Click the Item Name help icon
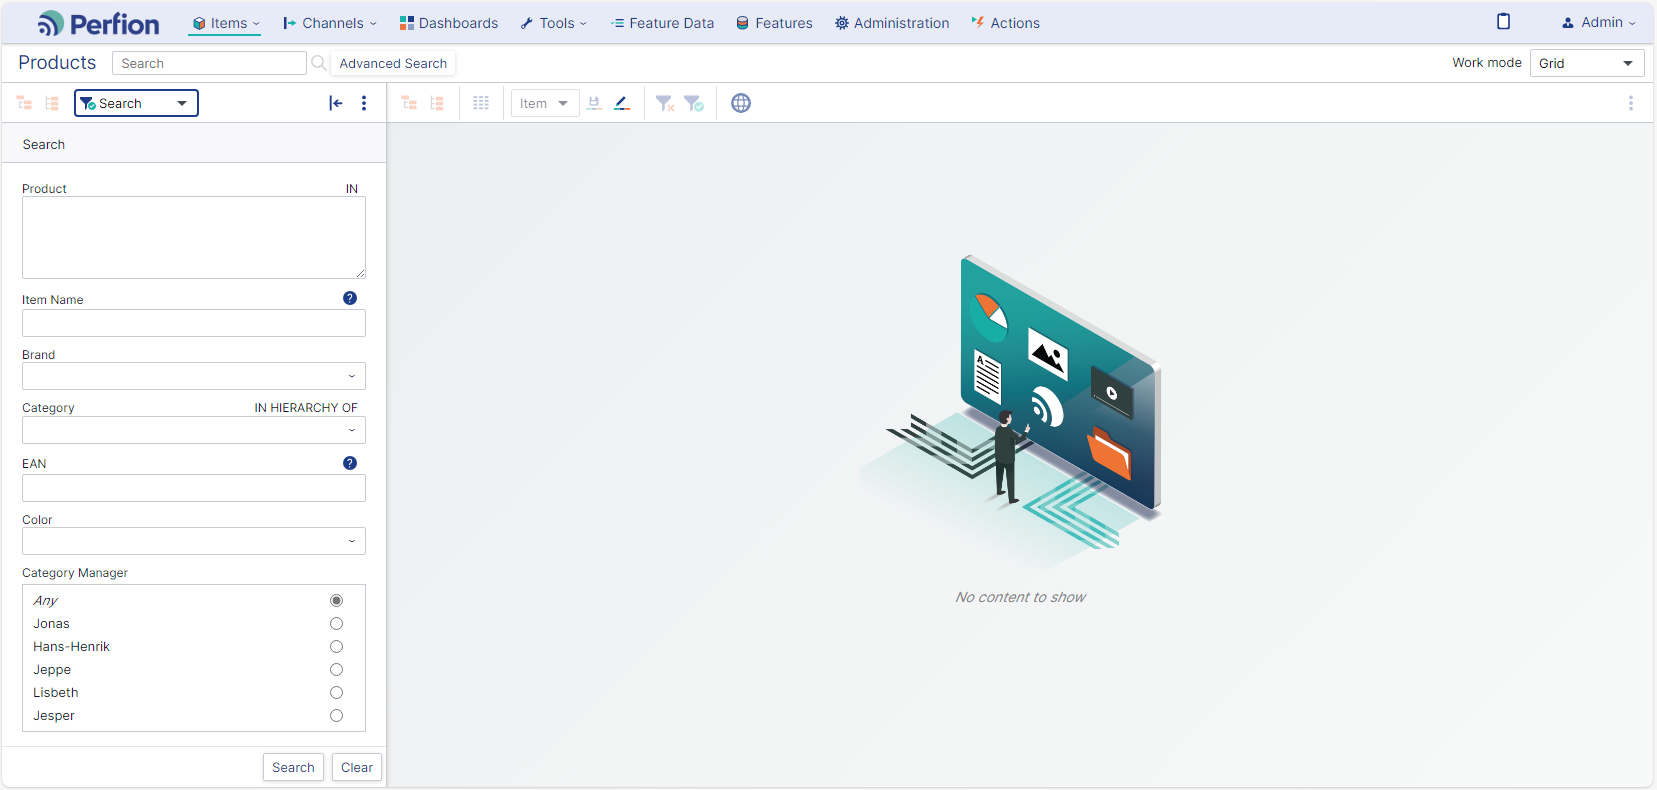This screenshot has width=1657, height=790. click(x=350, y=298)
